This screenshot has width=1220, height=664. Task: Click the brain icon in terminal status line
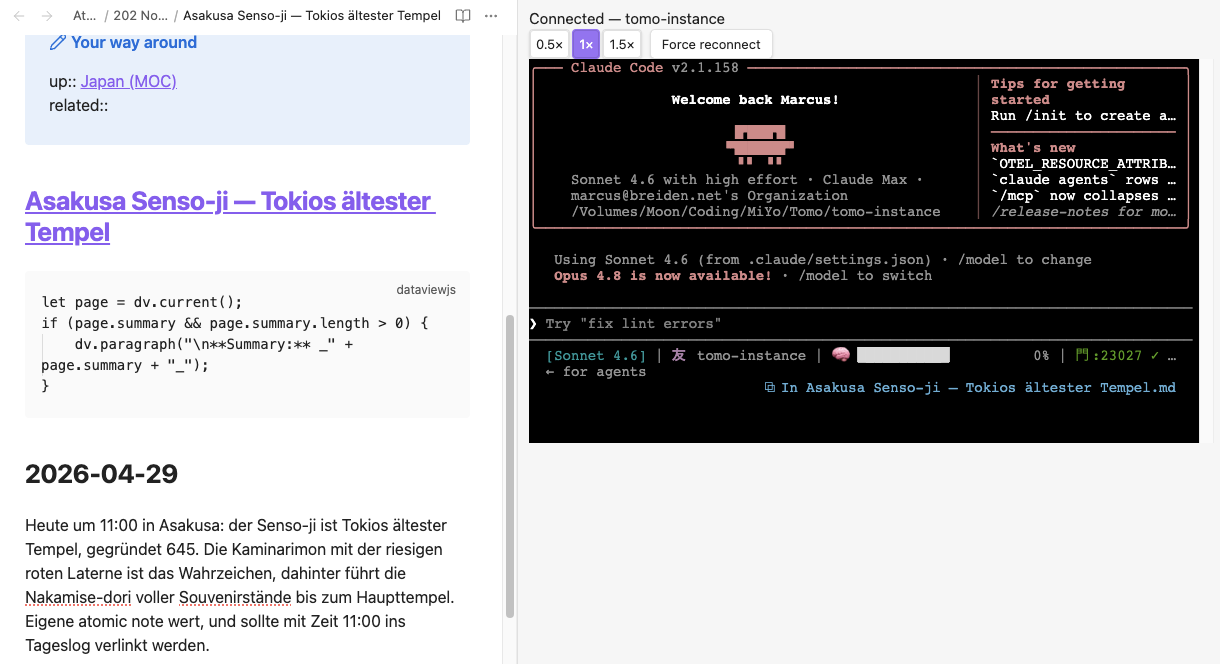coord(840,355)
